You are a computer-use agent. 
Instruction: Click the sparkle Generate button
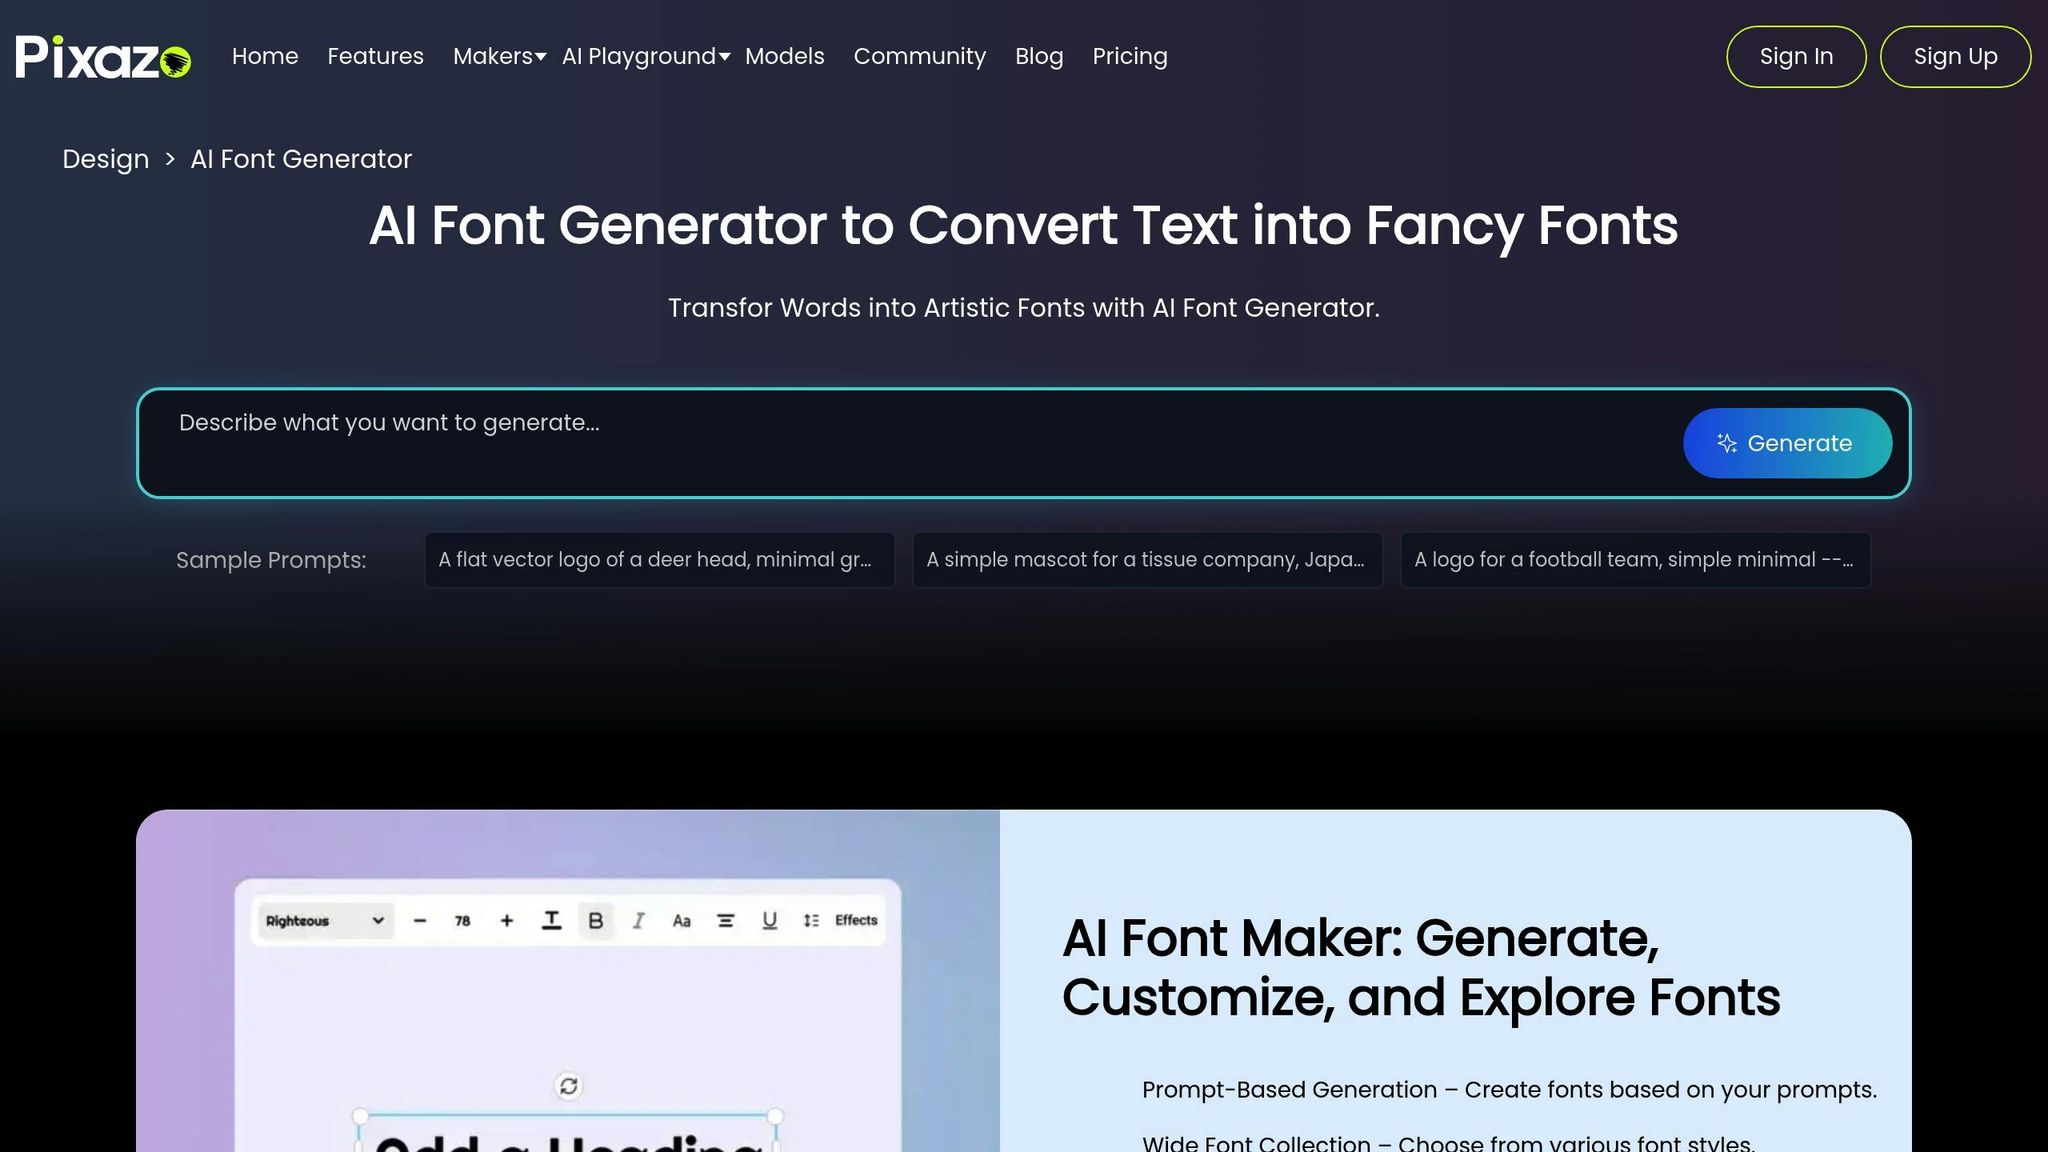point(1787,443)
